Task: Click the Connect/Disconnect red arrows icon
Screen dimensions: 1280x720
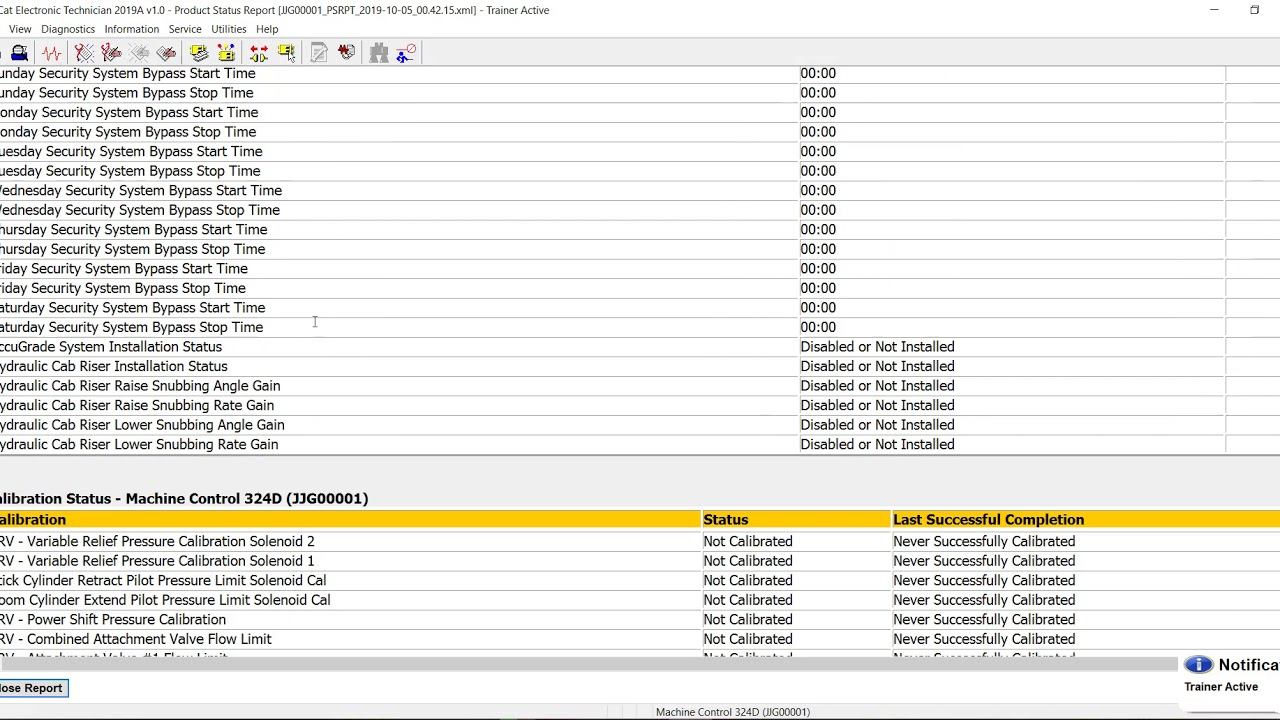Action: [259, 53]
